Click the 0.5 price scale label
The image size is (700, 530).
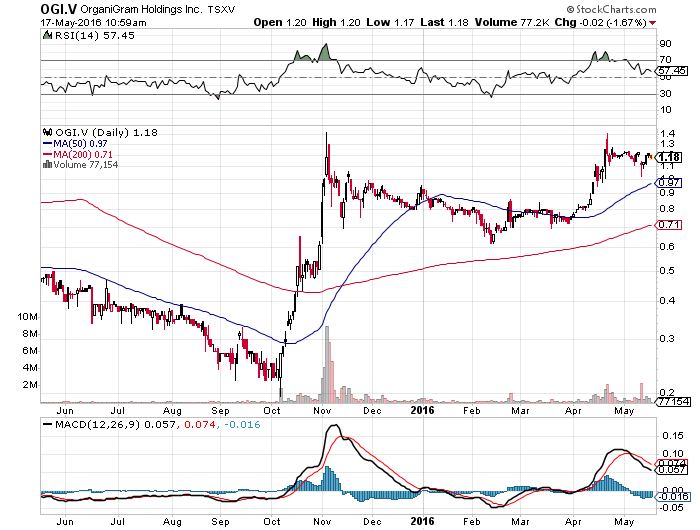(x=667, y=271)
